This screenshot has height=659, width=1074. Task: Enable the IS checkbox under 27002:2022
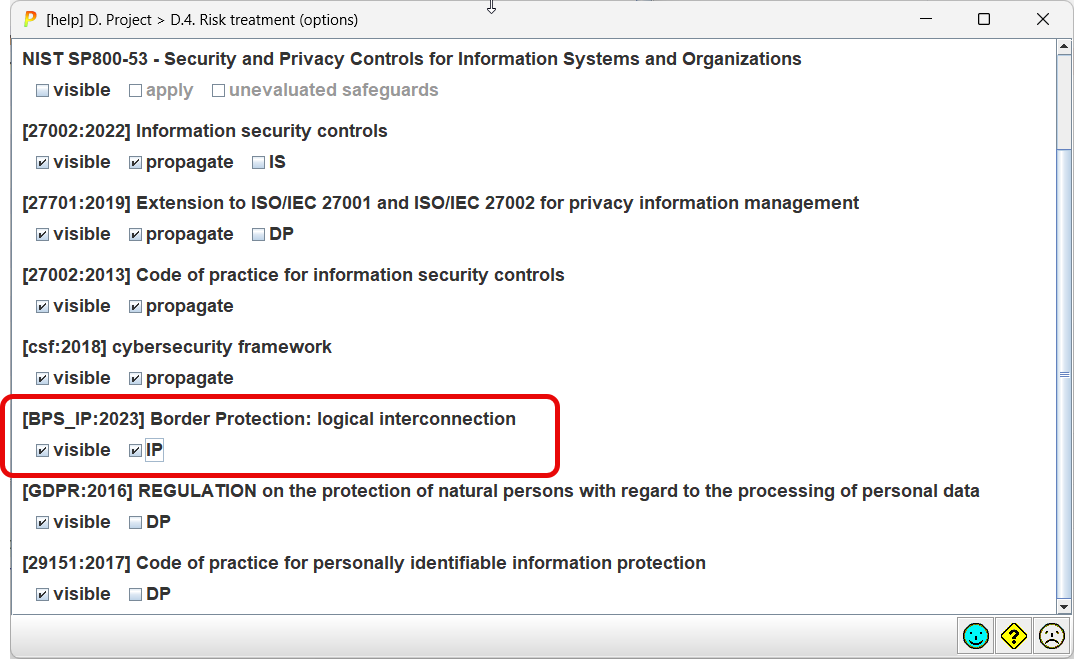coord(258,163)
